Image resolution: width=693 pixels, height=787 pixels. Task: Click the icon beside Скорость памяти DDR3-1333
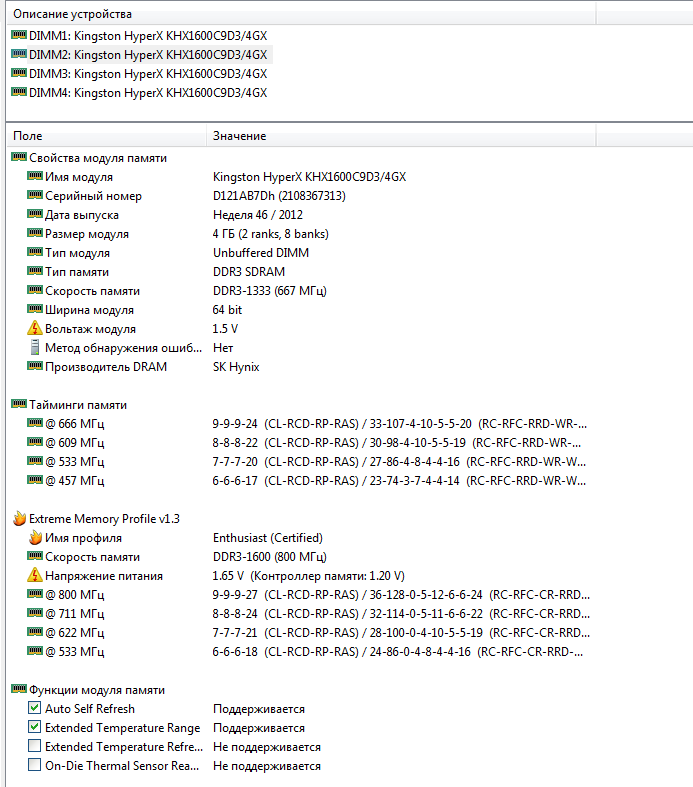point(35,291)
